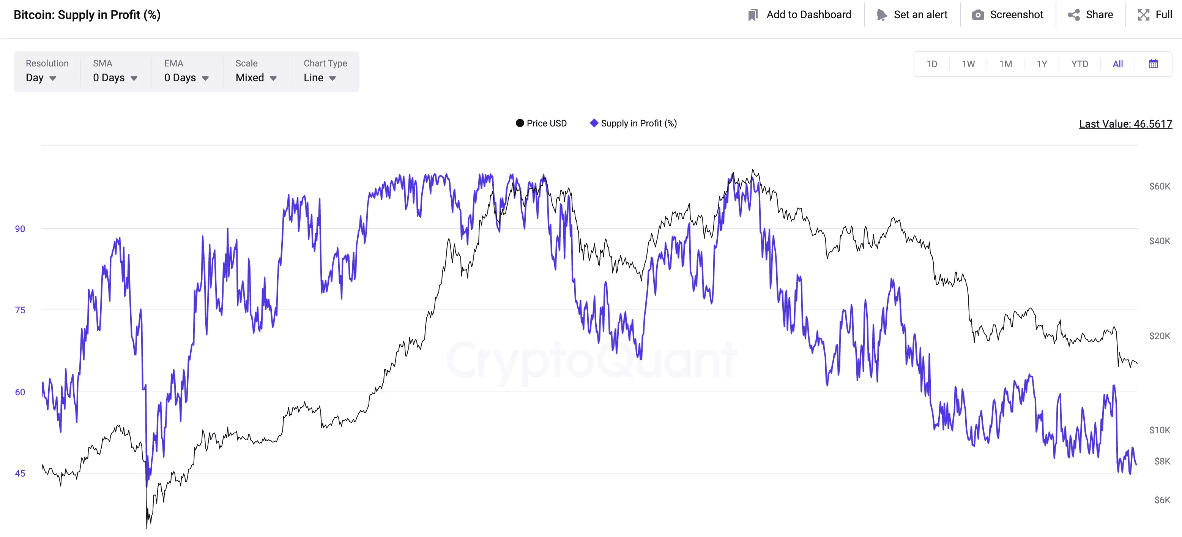This screenshot has width=1182, height=537.
Task: Expand the Resolution Day dropdown
Action: click(x=41, y=78)
